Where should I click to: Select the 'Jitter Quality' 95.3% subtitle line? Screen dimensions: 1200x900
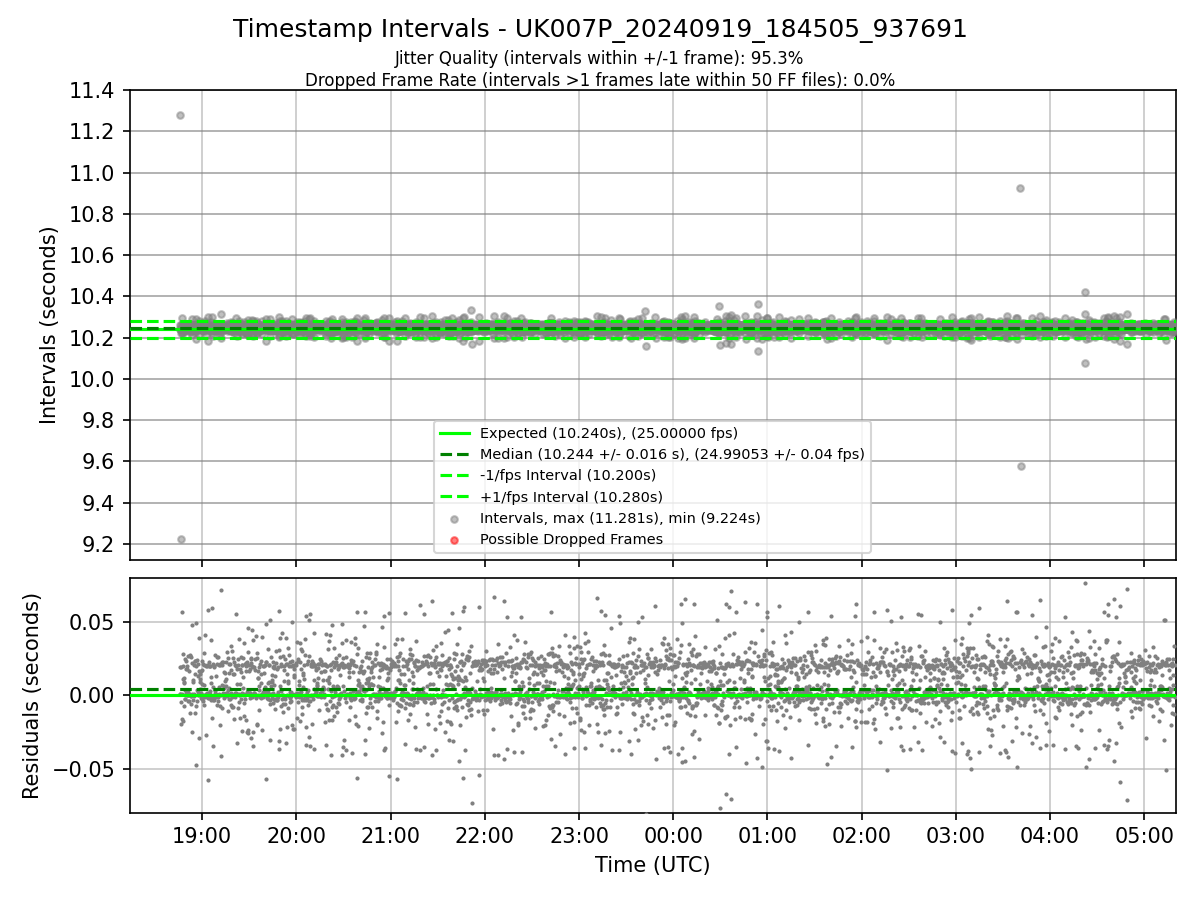(599, 58)
